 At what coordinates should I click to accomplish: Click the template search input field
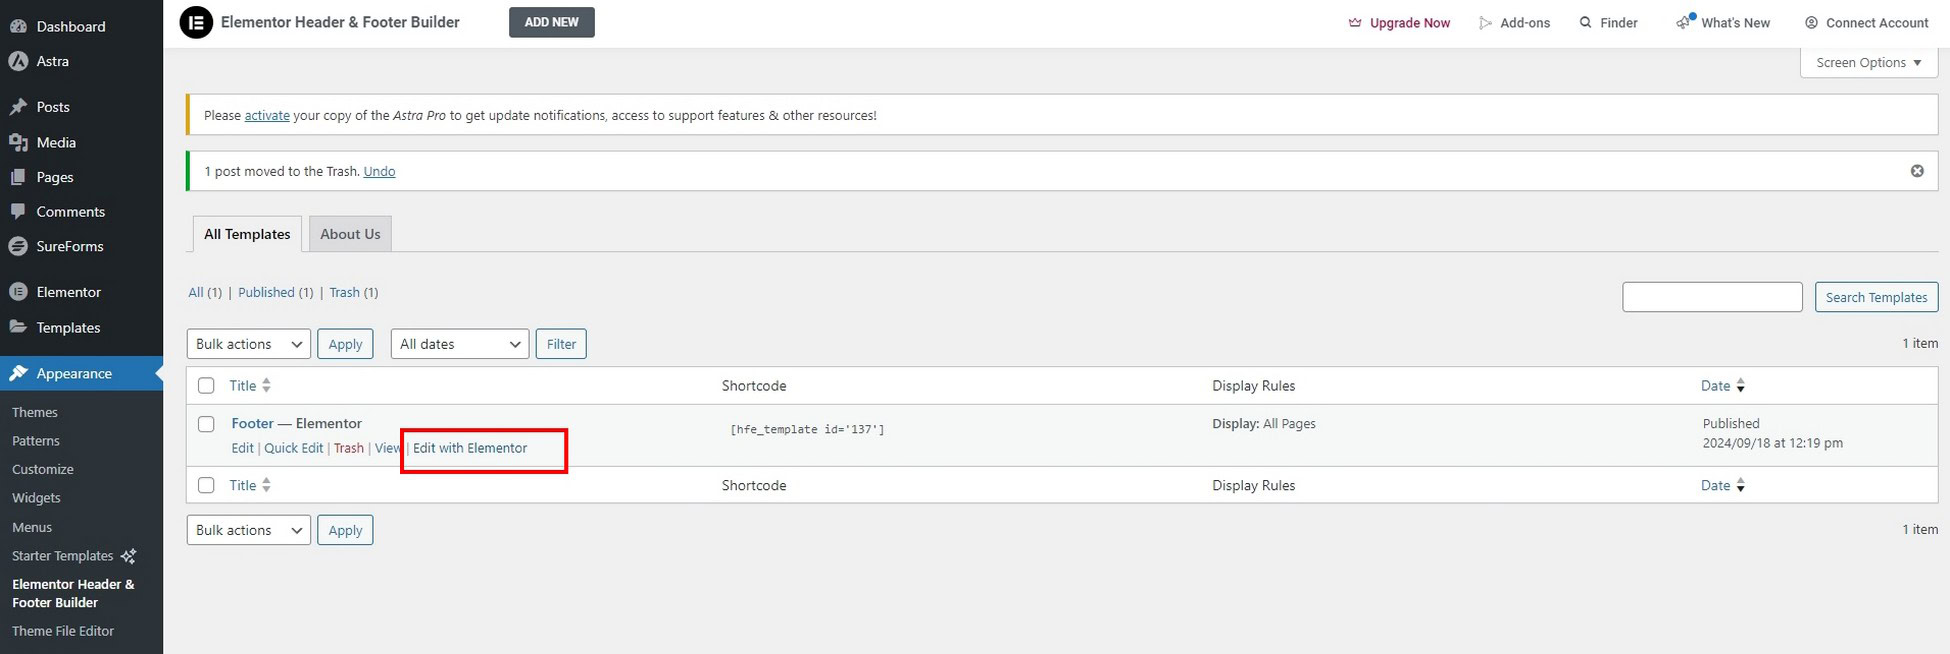point(1712,297)
